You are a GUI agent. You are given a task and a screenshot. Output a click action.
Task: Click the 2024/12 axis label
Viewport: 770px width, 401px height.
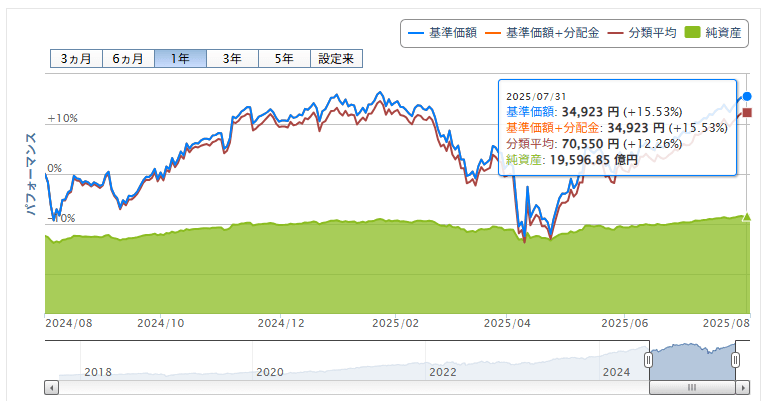(281, 323)
